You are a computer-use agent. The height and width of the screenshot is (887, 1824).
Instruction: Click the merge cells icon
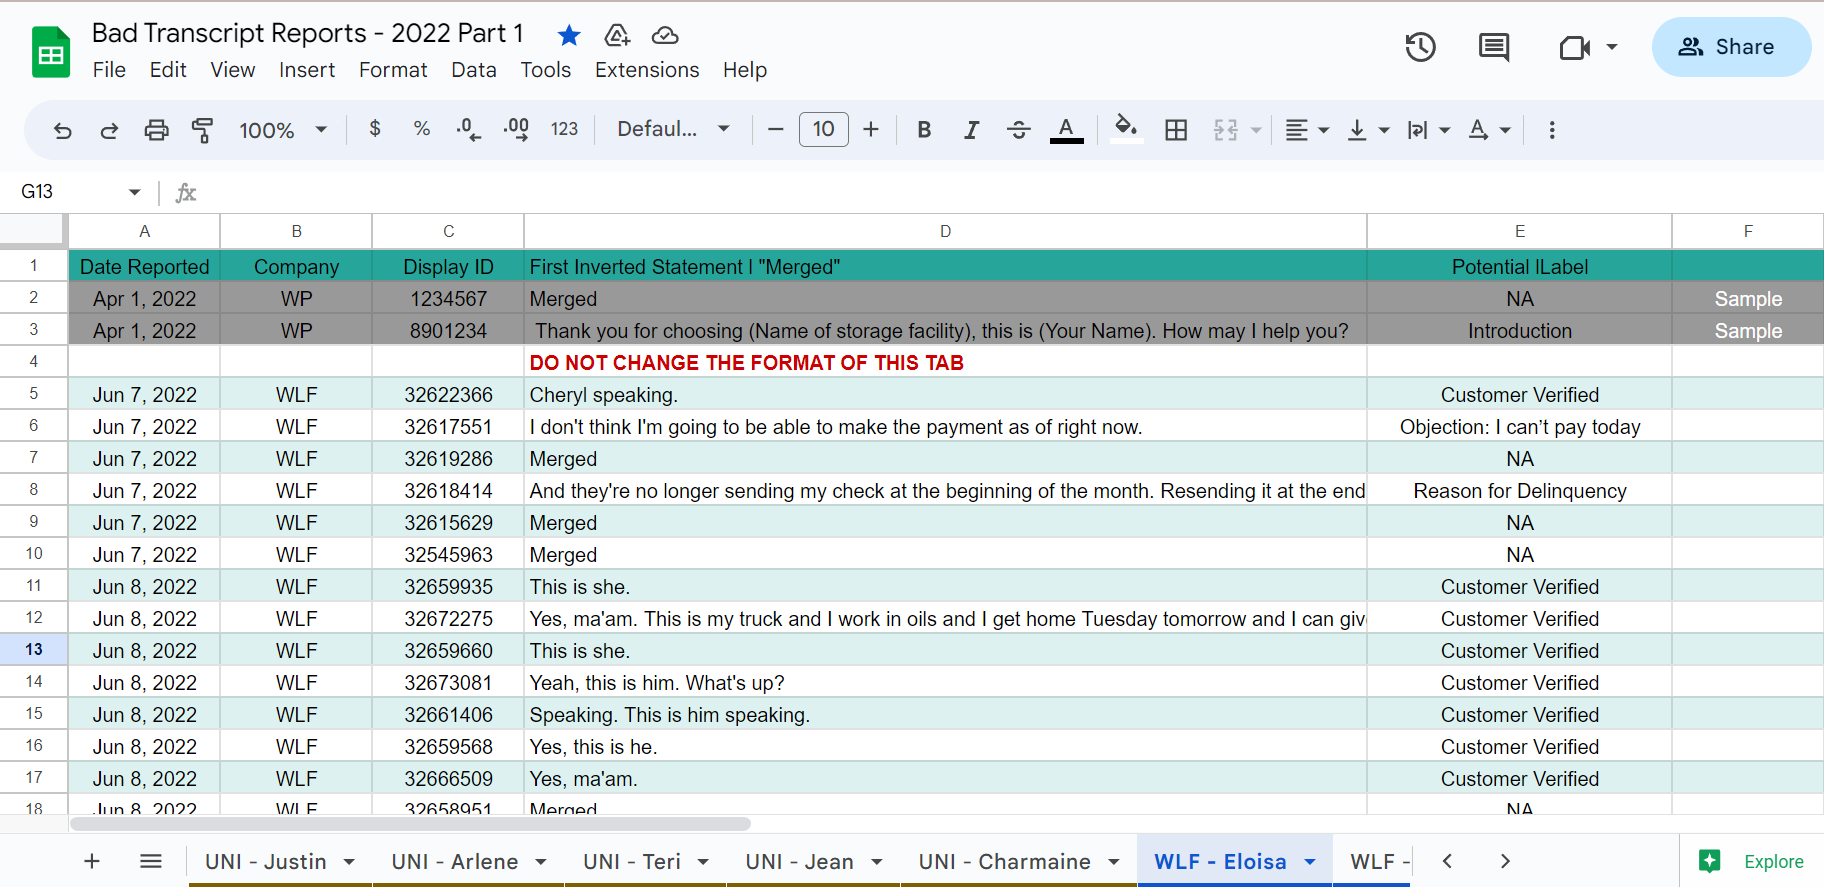(1226, 130)
